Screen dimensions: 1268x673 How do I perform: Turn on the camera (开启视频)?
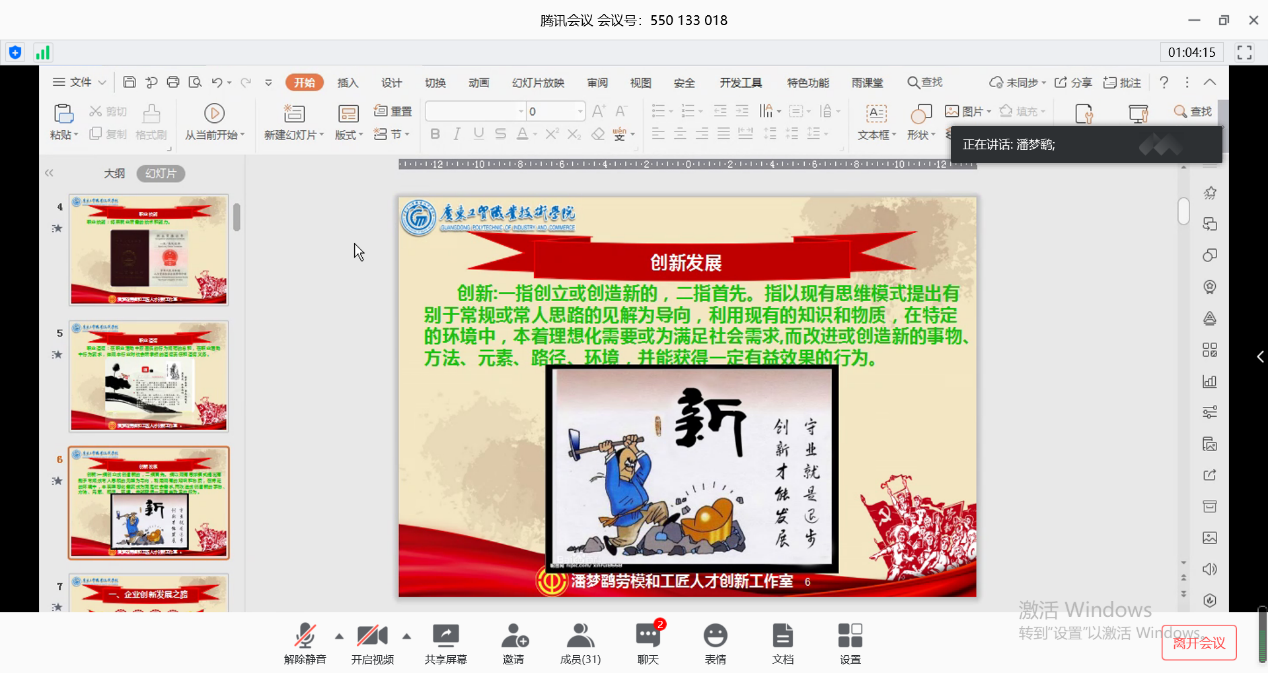[x=372, y=643]
